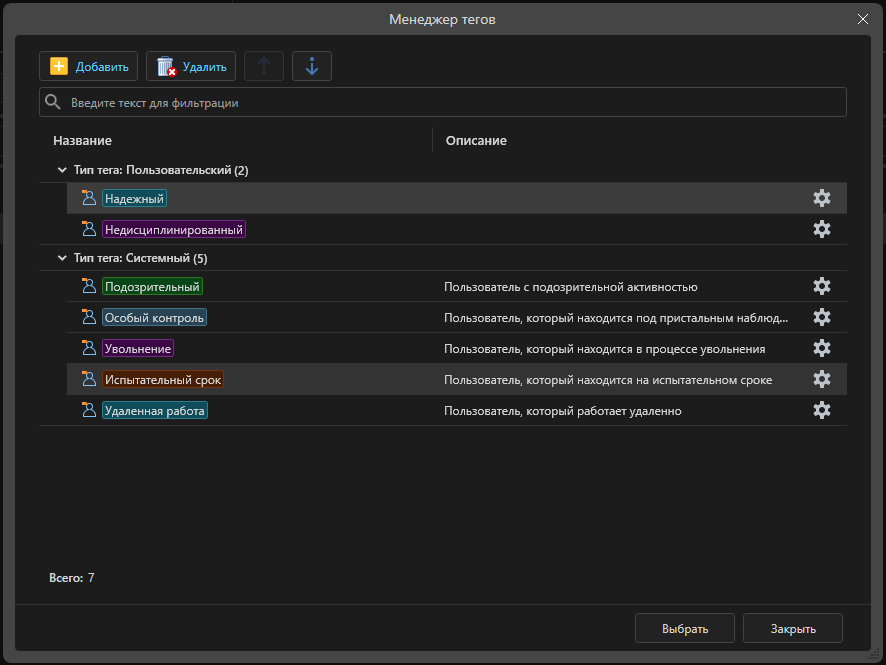
Task: Collapse the Системный tag type group
Action: 62,259
